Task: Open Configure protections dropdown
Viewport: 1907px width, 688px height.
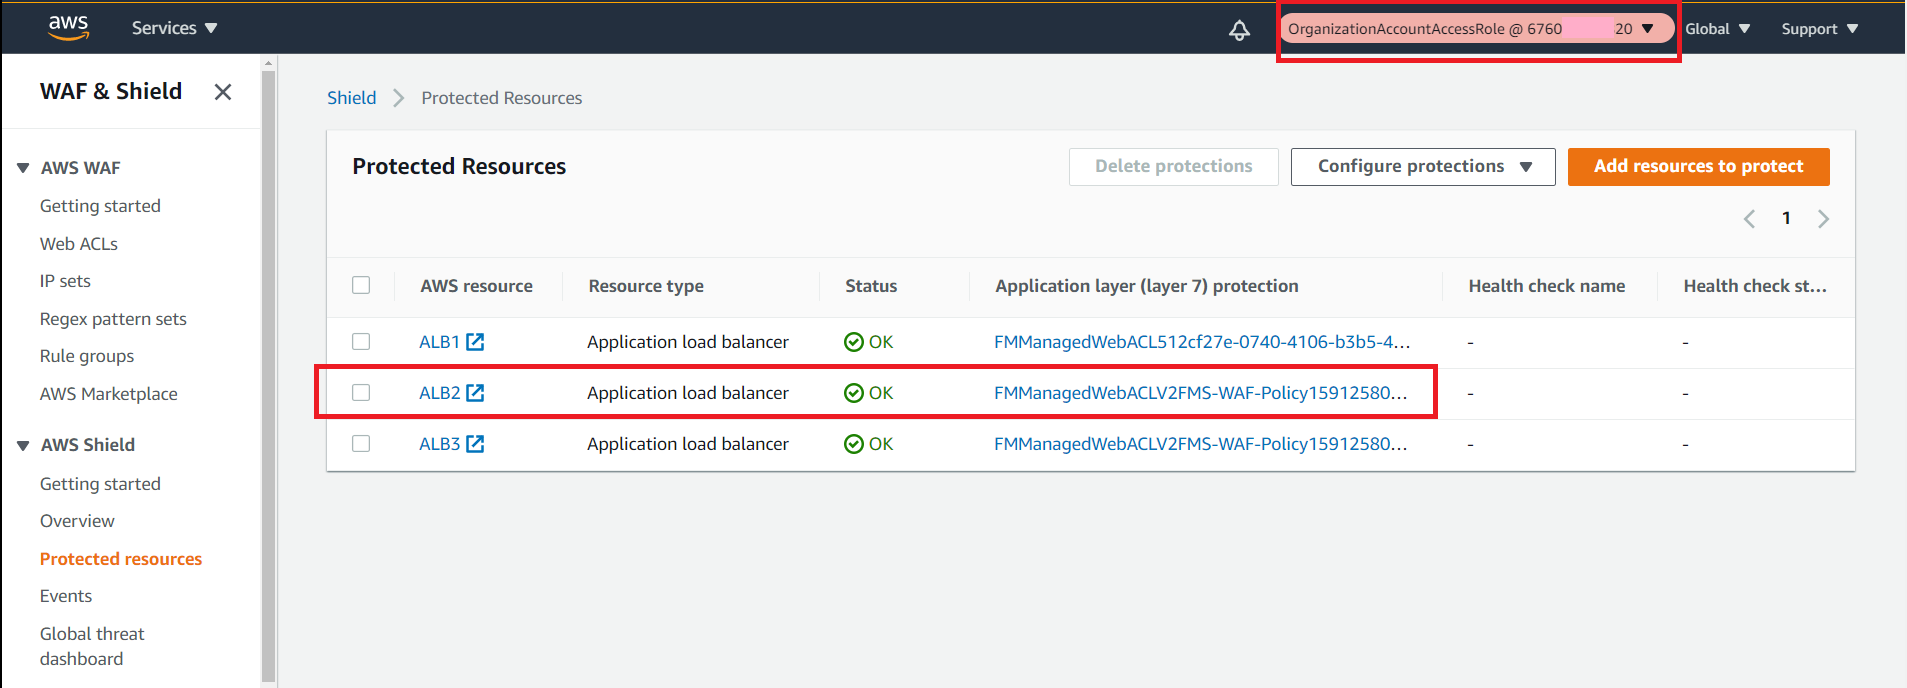Action: 1423,167
